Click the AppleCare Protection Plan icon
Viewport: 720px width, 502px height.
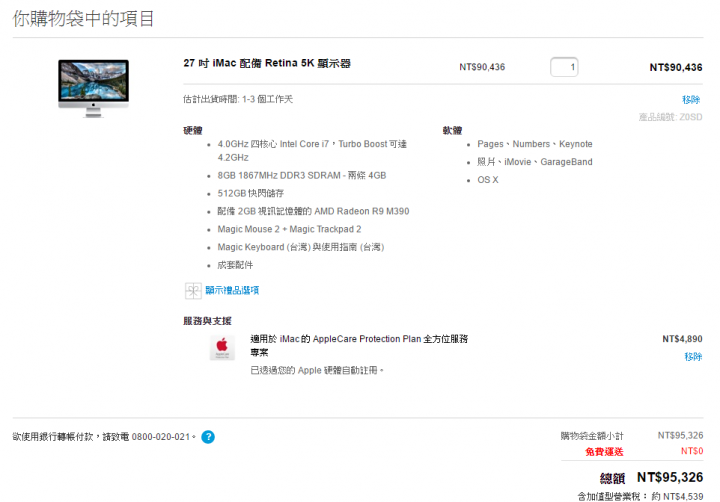222,348
